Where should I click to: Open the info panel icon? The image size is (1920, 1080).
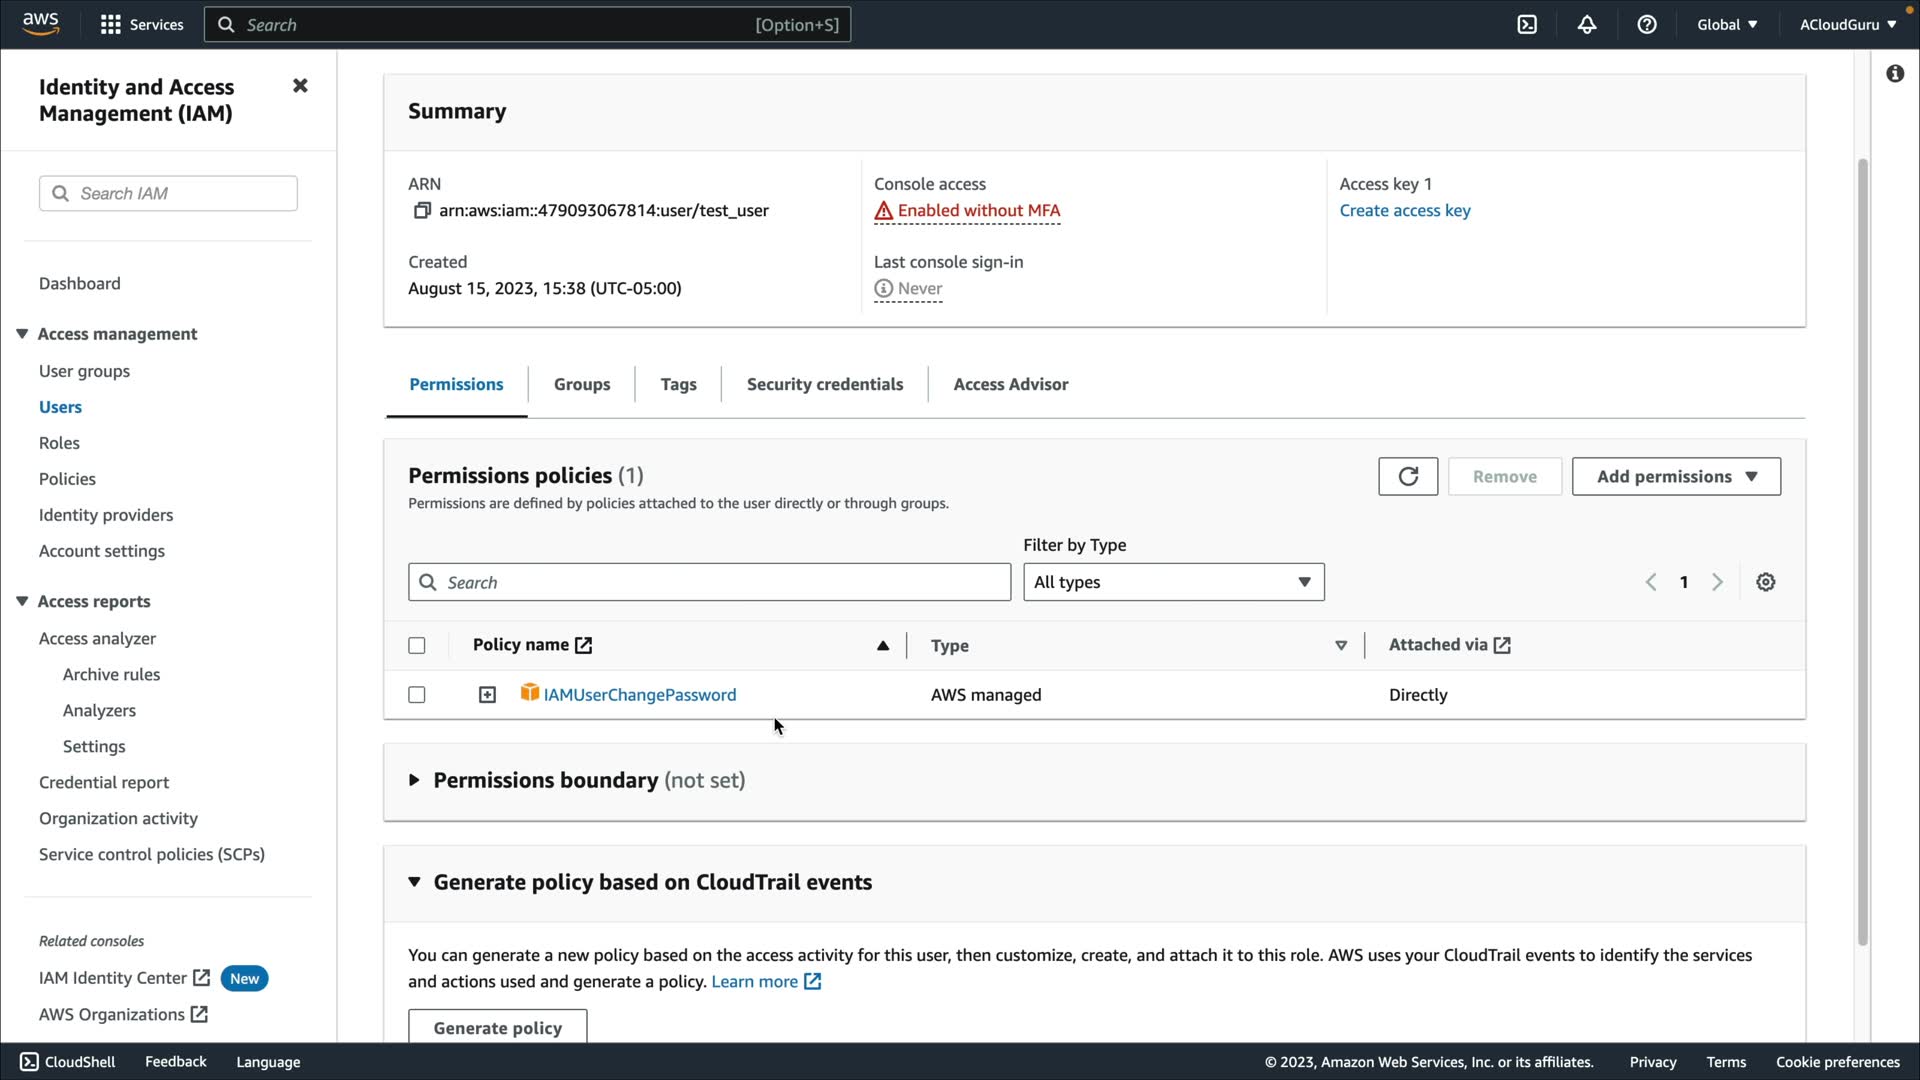1895,74
